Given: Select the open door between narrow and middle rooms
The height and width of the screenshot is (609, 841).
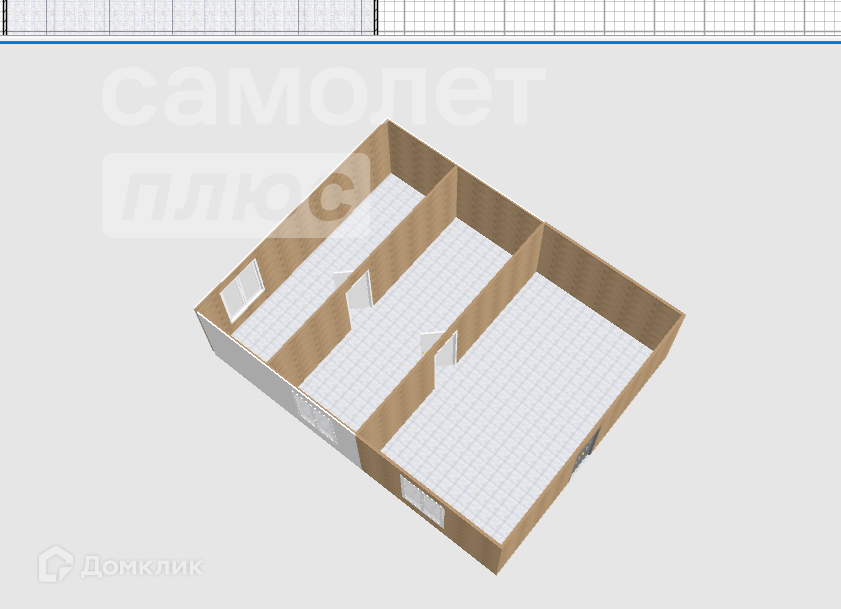Looking at the screenshot, I should click(x=354, y=290).
